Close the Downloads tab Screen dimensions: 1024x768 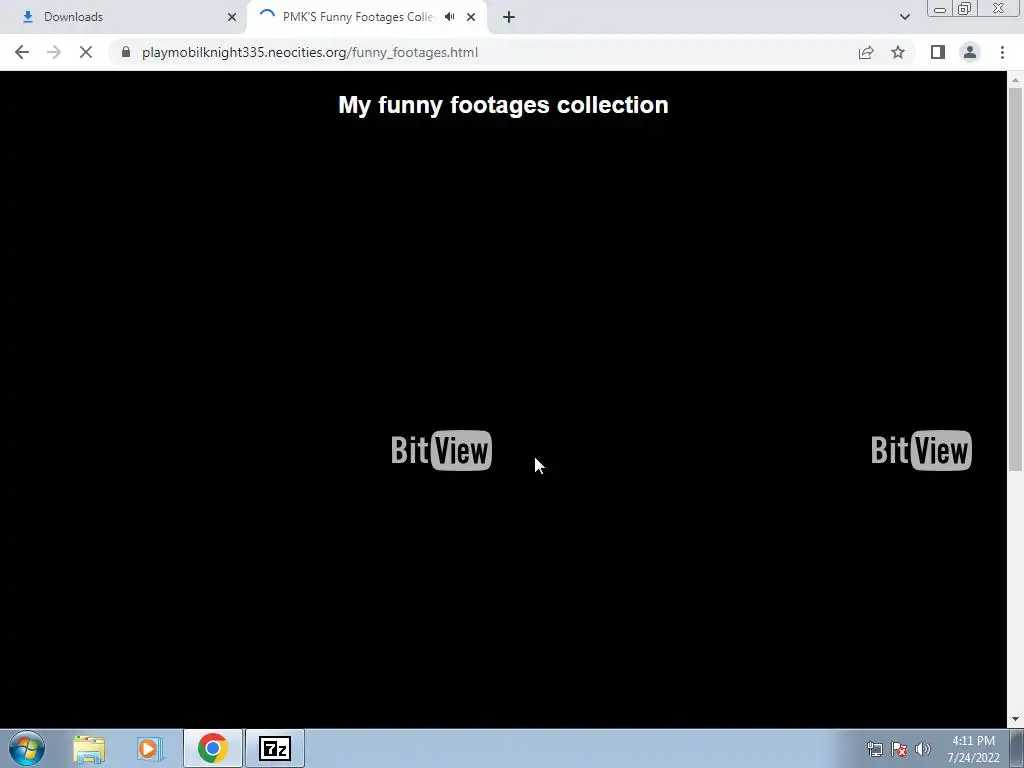232,17
